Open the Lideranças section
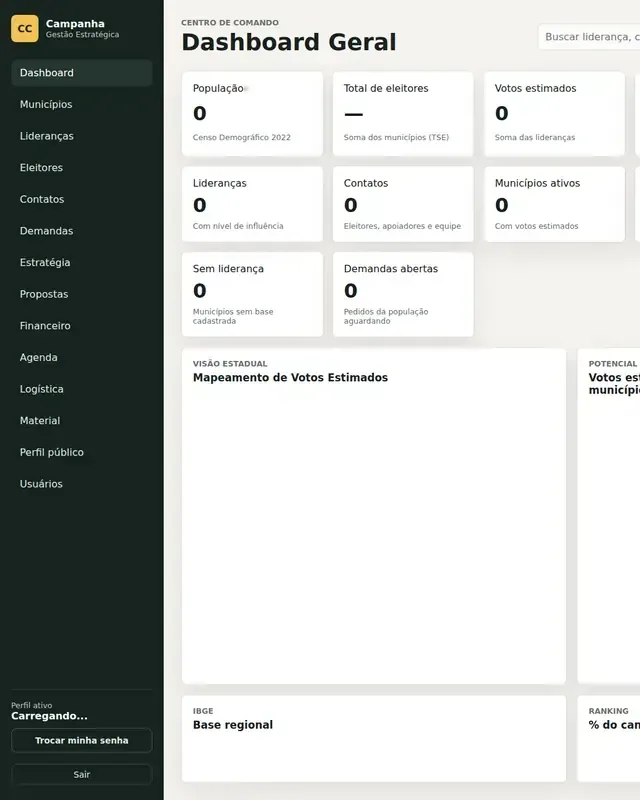This screenshot has width=640, height=800. 82,136
